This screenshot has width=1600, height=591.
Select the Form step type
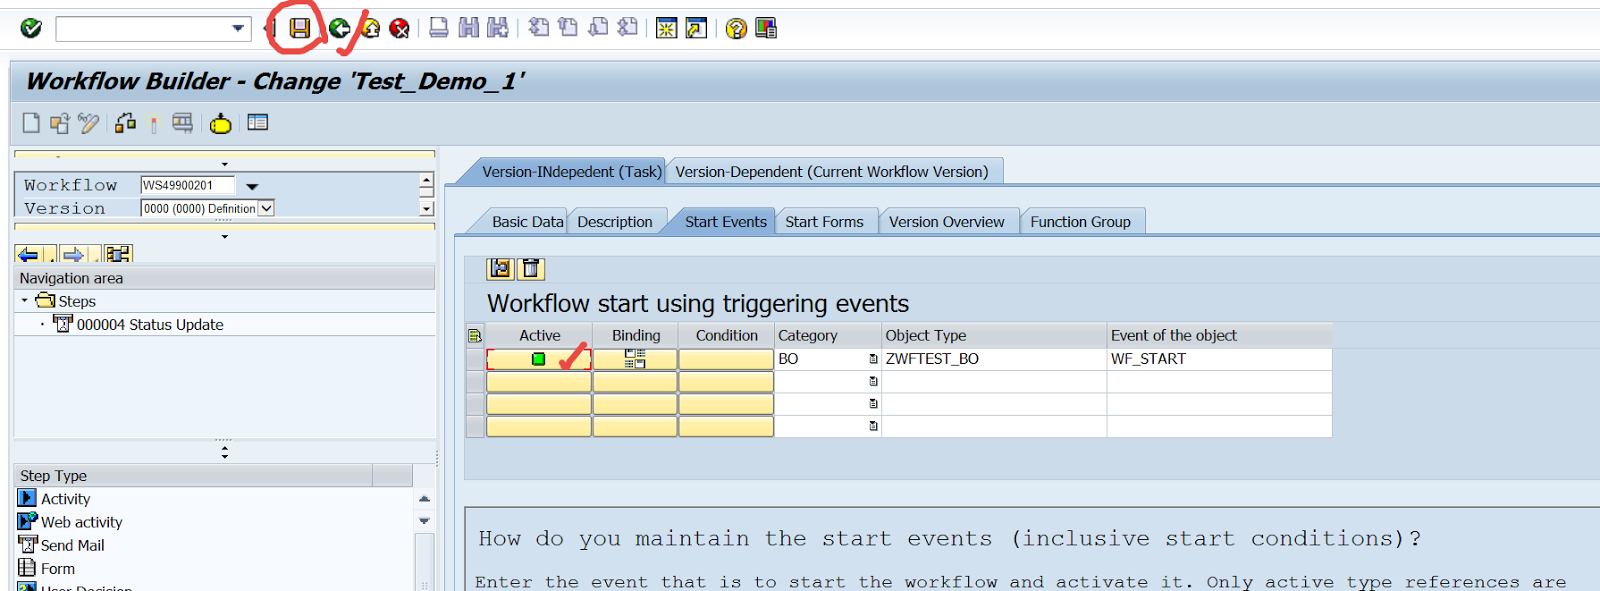(58, 568)
